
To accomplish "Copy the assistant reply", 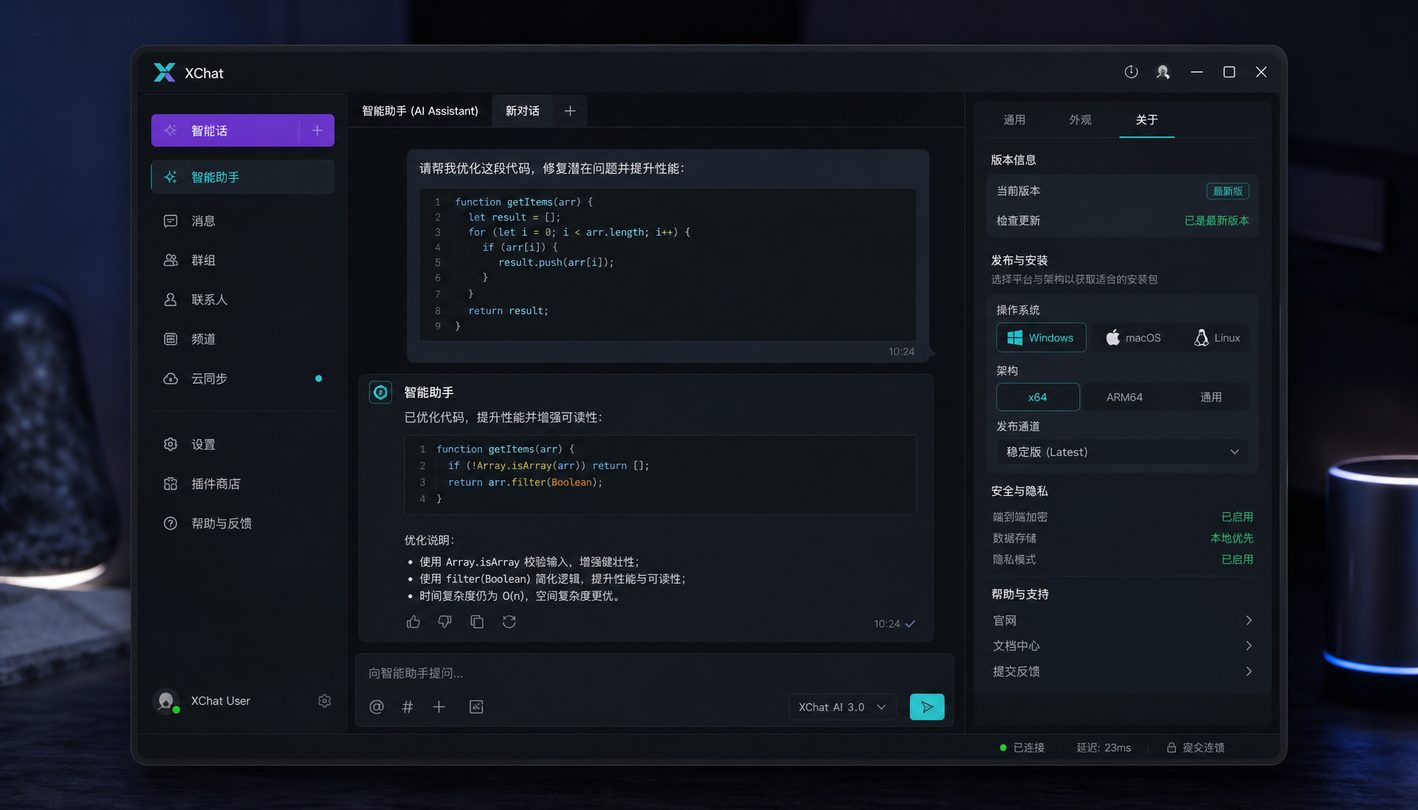I will pyautogui.click(x=477, y=622).
